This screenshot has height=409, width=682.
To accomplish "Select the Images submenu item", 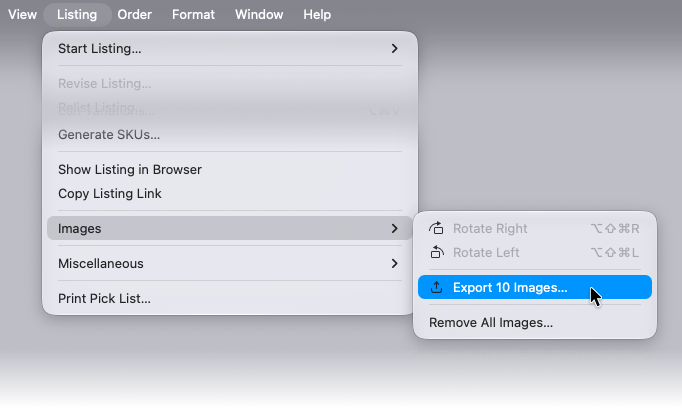I will 230,228.
